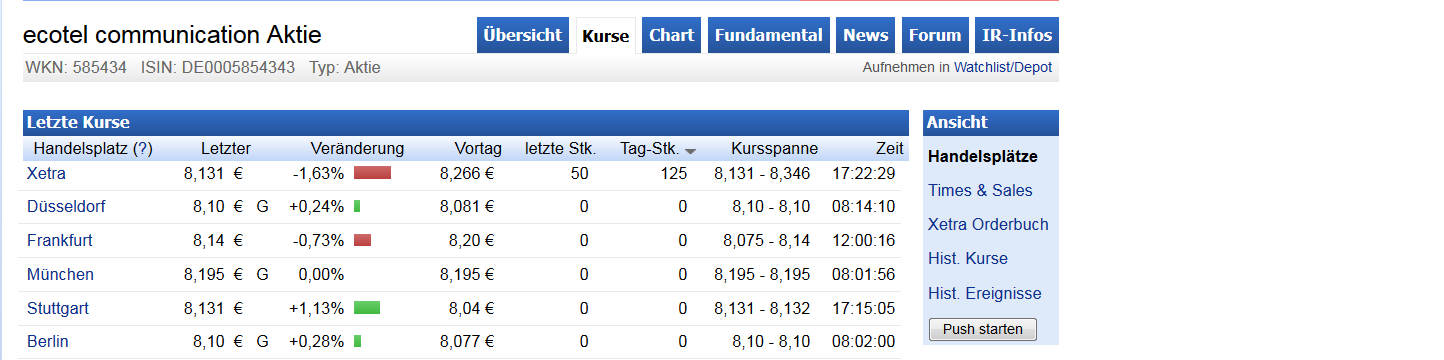This screenshot has height=360, width=1444.
Task: Click the green change bar for Stuttgart
Action: point(367,308)
